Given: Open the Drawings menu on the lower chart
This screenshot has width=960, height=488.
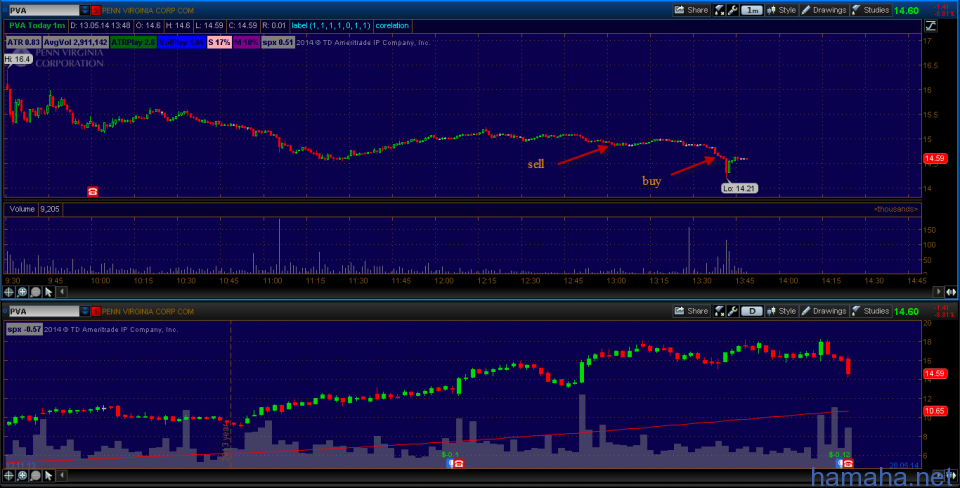Looking at the screenshot, I should tap(823, 311).
